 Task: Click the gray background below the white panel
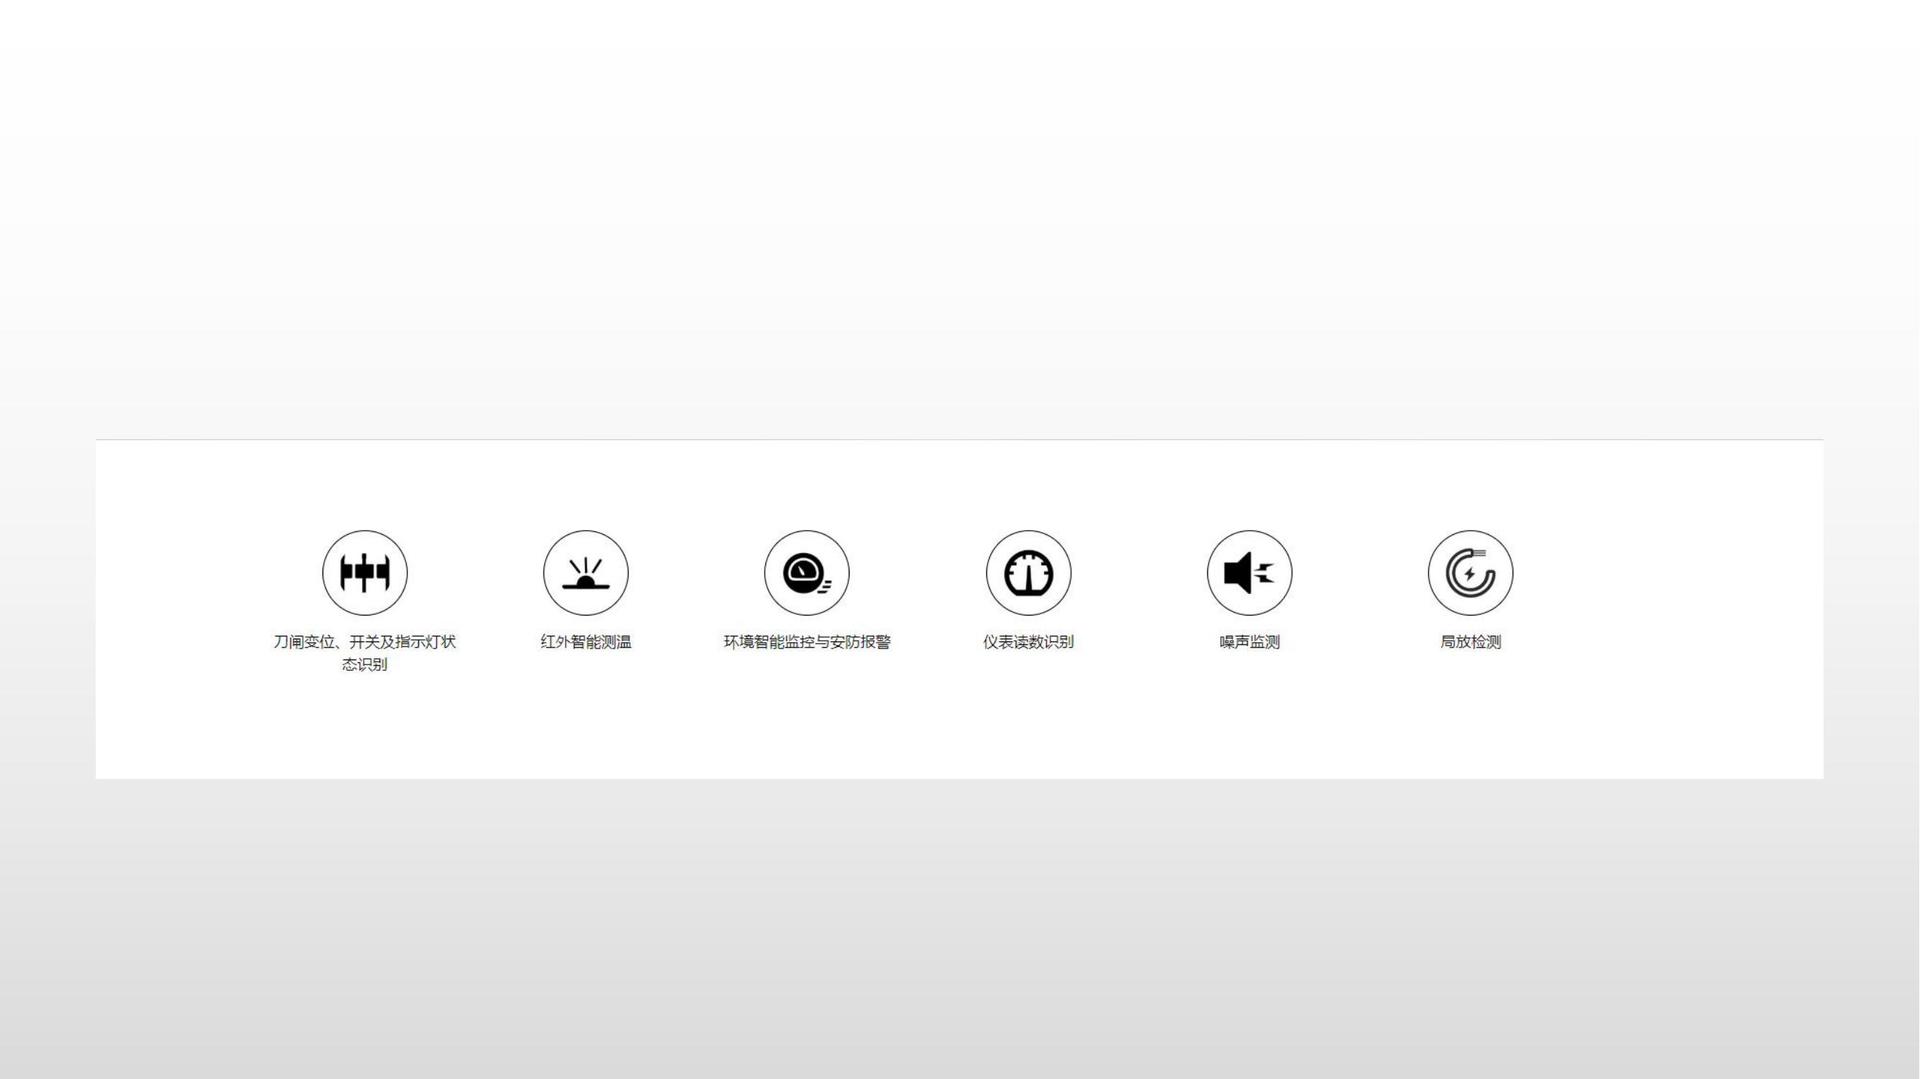pos(959,928)
